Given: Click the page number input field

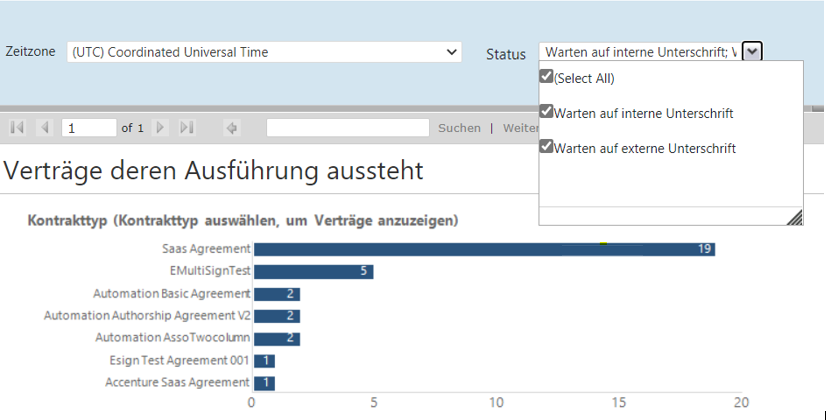Looking at the screenshot, I should [x=88, y=128].
